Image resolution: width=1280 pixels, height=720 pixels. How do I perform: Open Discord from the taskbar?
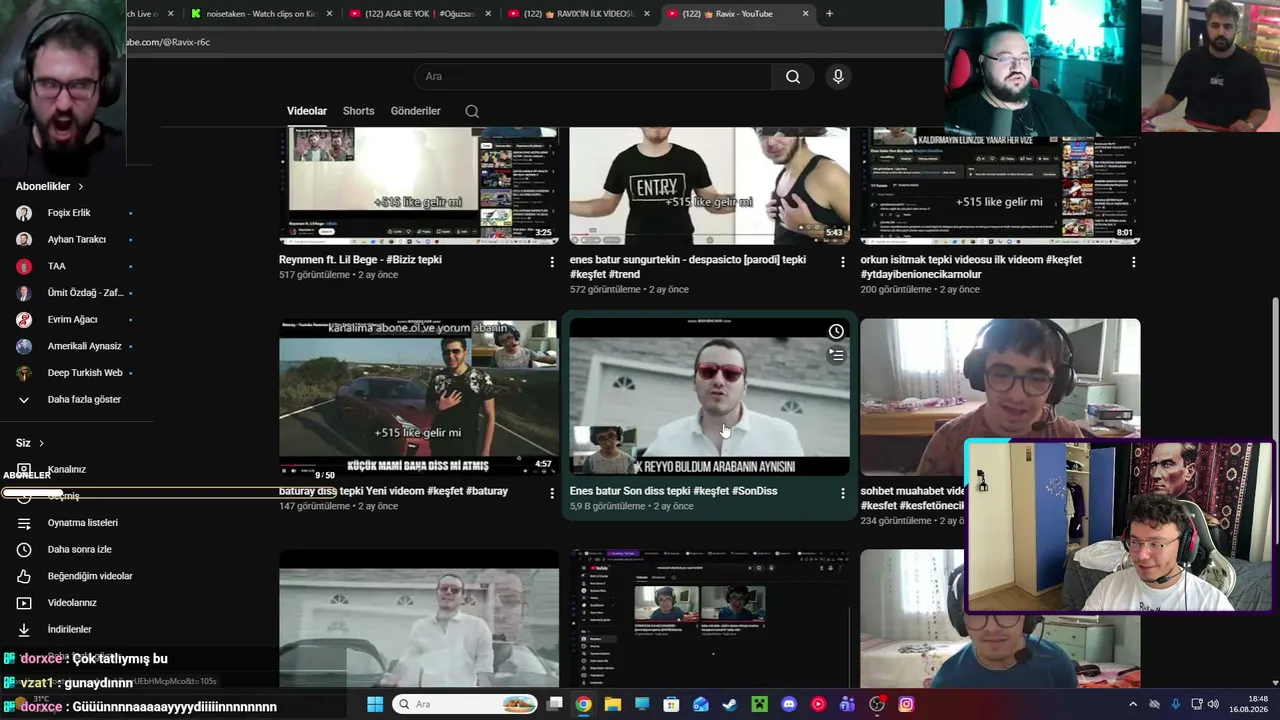(789, 704)
